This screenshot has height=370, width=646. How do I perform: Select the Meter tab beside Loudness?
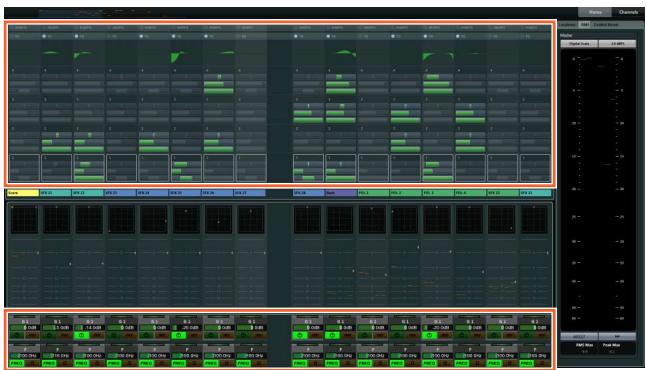[x=585, y=25]
